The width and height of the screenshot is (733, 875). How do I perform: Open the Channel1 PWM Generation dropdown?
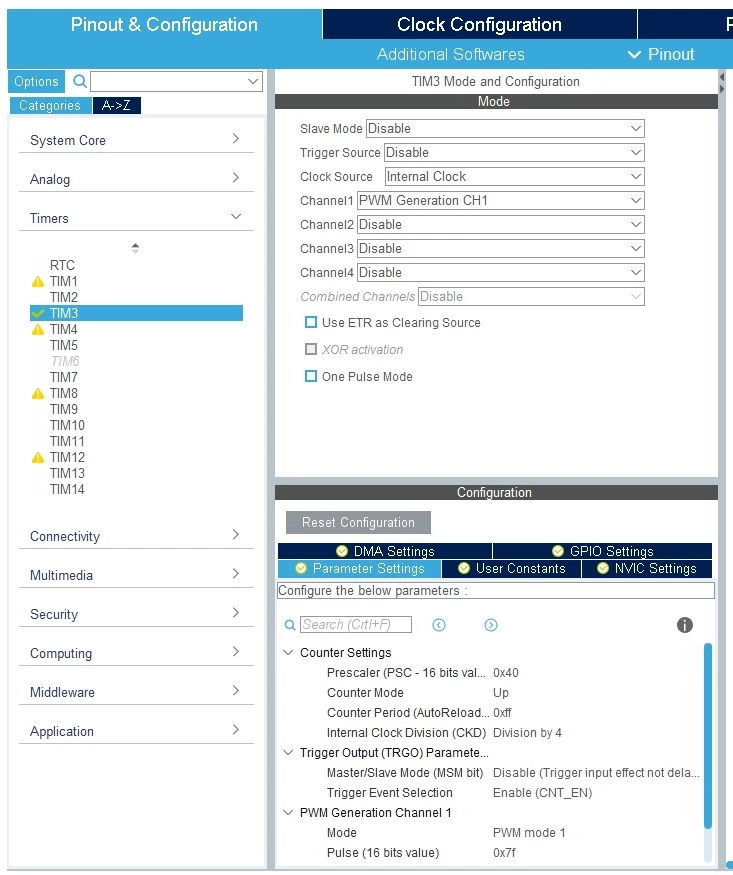500,200
